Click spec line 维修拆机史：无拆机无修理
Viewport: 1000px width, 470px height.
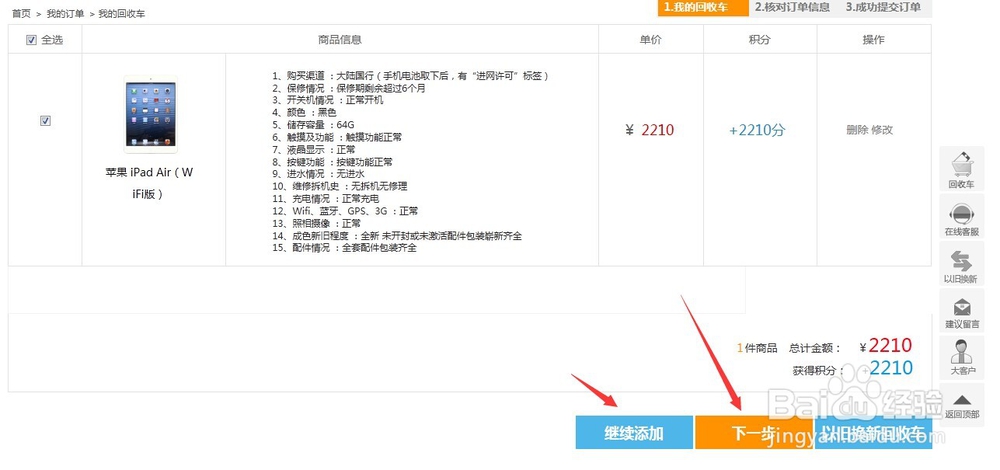pos(339,186)
